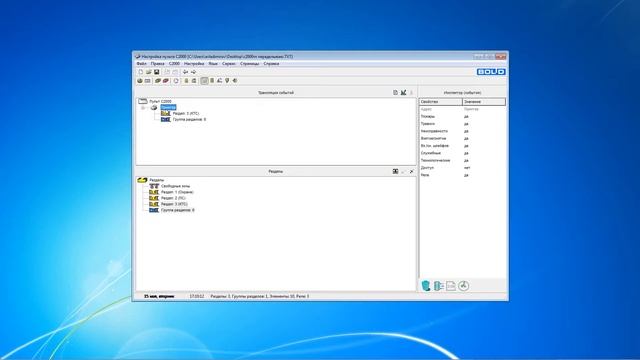Click the Open folder toolbar icon
This screenshot has width=640, height=360.
pyautogui.click(x=149, y=72)
